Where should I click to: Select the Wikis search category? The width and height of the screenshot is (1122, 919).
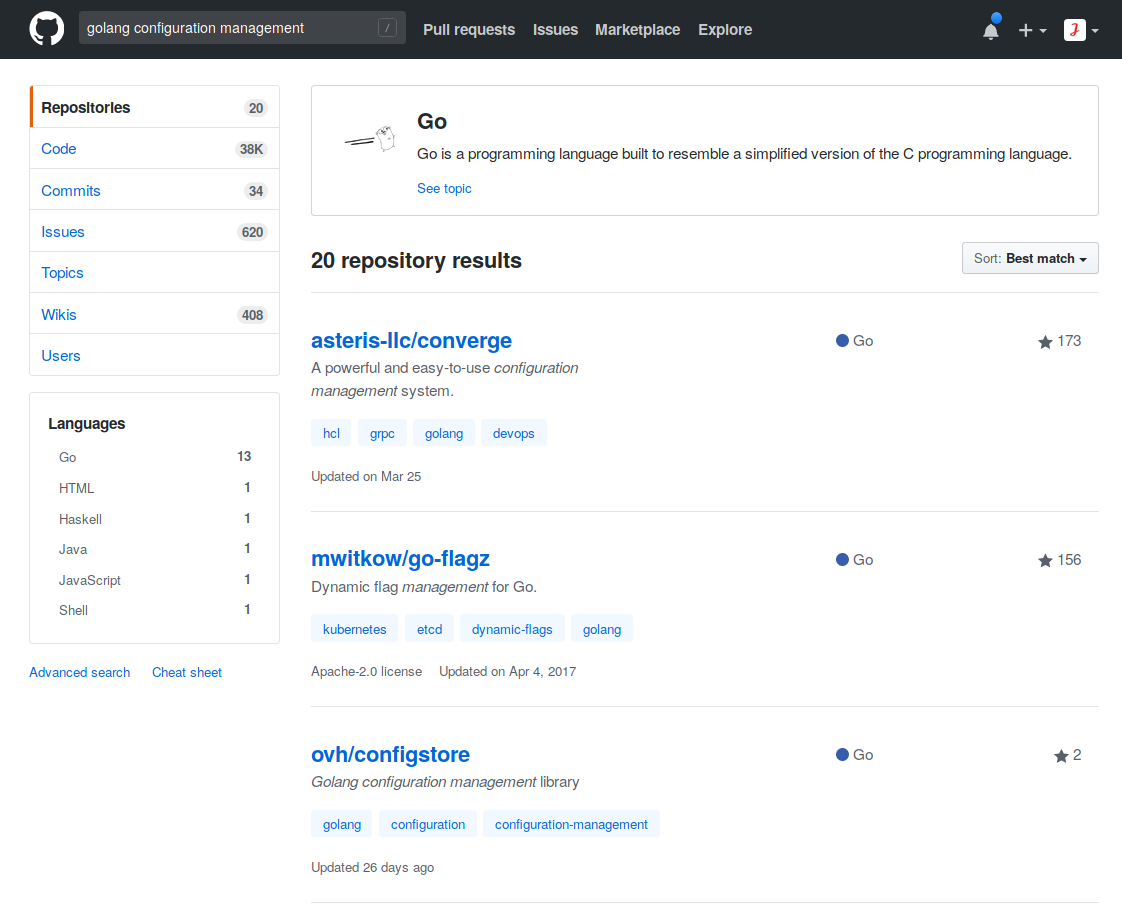pyautogui.click(x=155, y=314)
